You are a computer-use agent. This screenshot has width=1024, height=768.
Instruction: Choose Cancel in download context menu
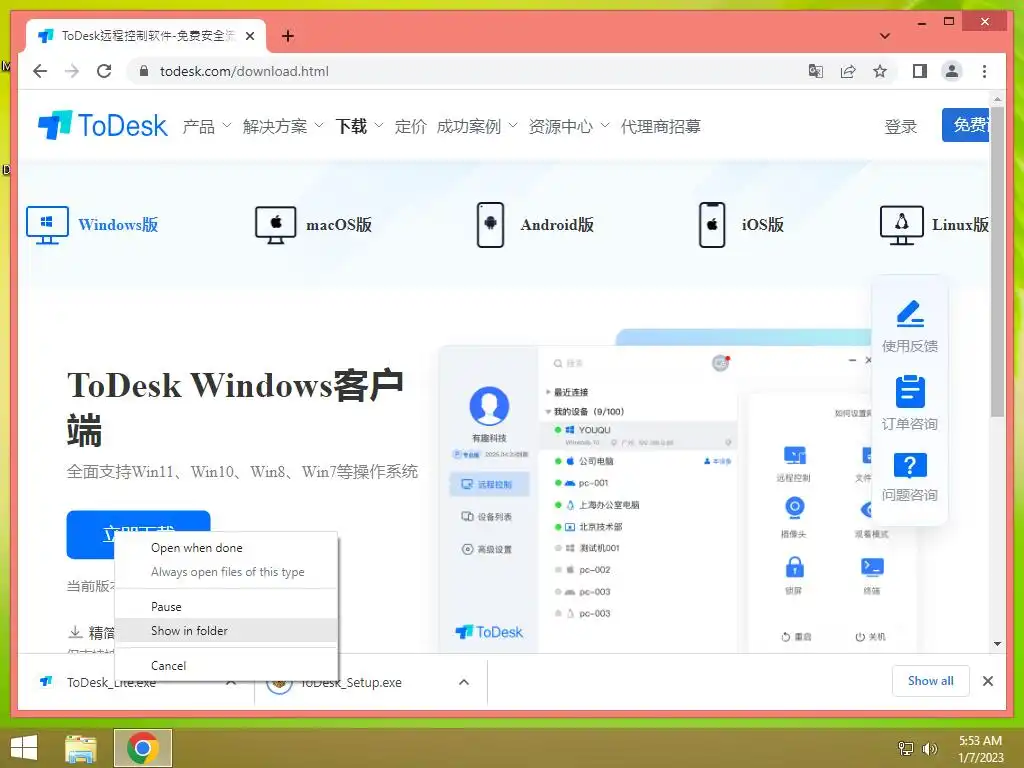click(x=226, y=665)
